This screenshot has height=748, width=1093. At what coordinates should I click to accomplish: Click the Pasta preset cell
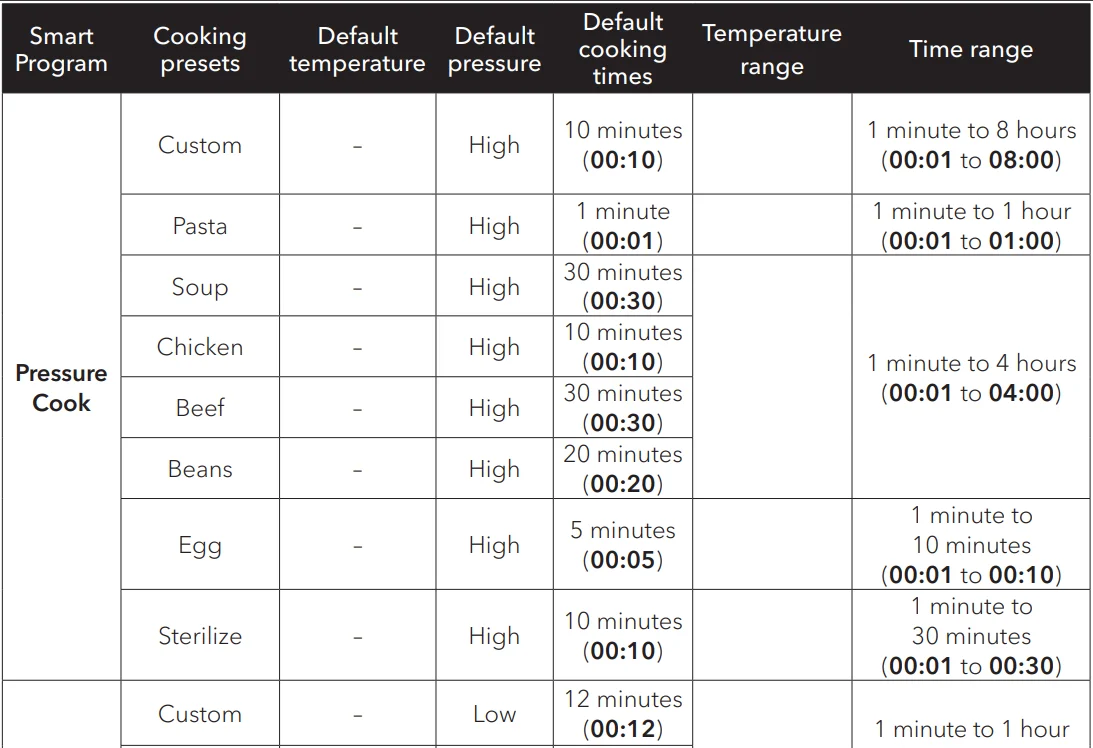199,226
